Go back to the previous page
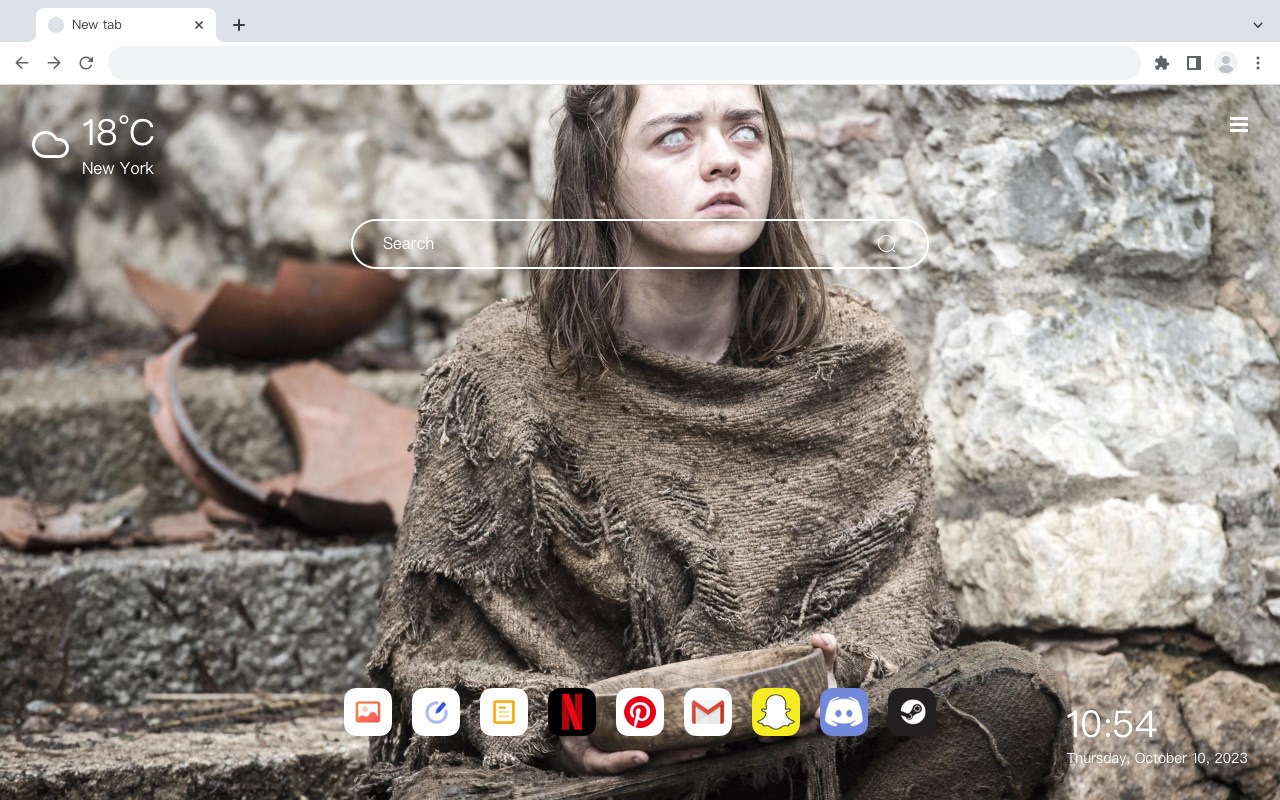Screen dimensions: 1280x800 [x=22, y=63]
